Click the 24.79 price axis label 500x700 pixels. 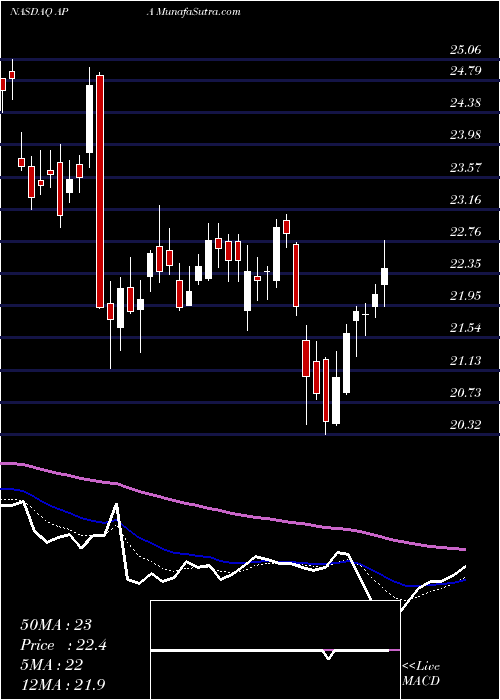(466, 71)
